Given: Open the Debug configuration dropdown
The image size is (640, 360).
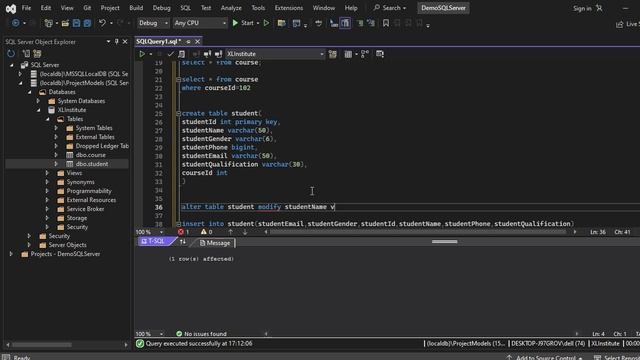Looking at the screenshot, I should [153, 23].
